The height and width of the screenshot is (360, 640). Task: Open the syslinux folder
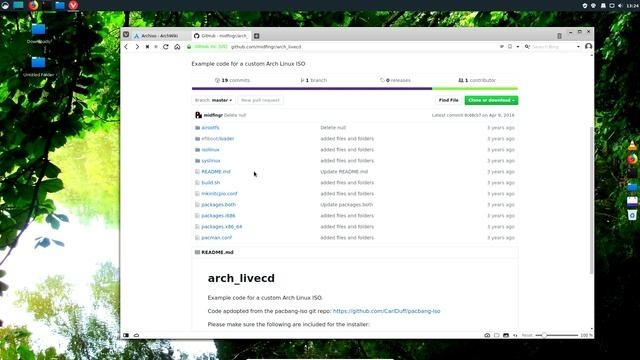coord(211,161)
